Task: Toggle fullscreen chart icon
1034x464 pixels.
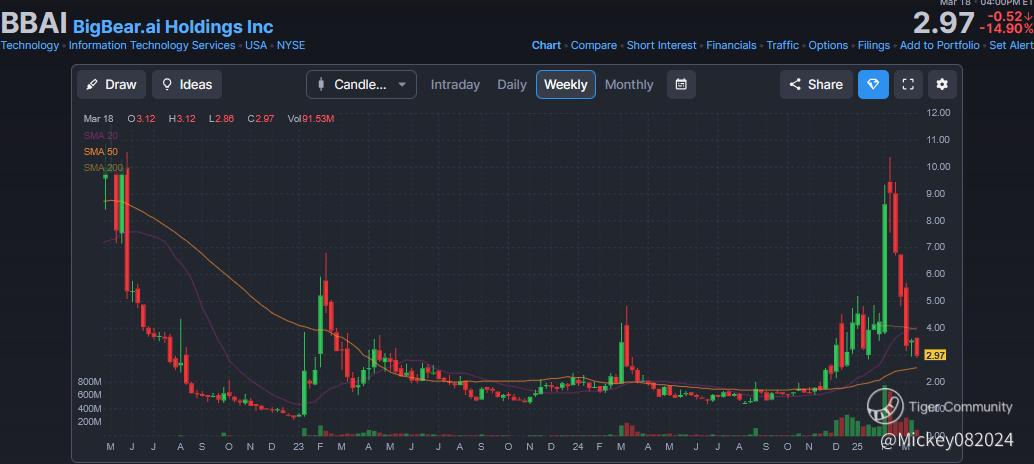Action: click(x=908, y=84)
